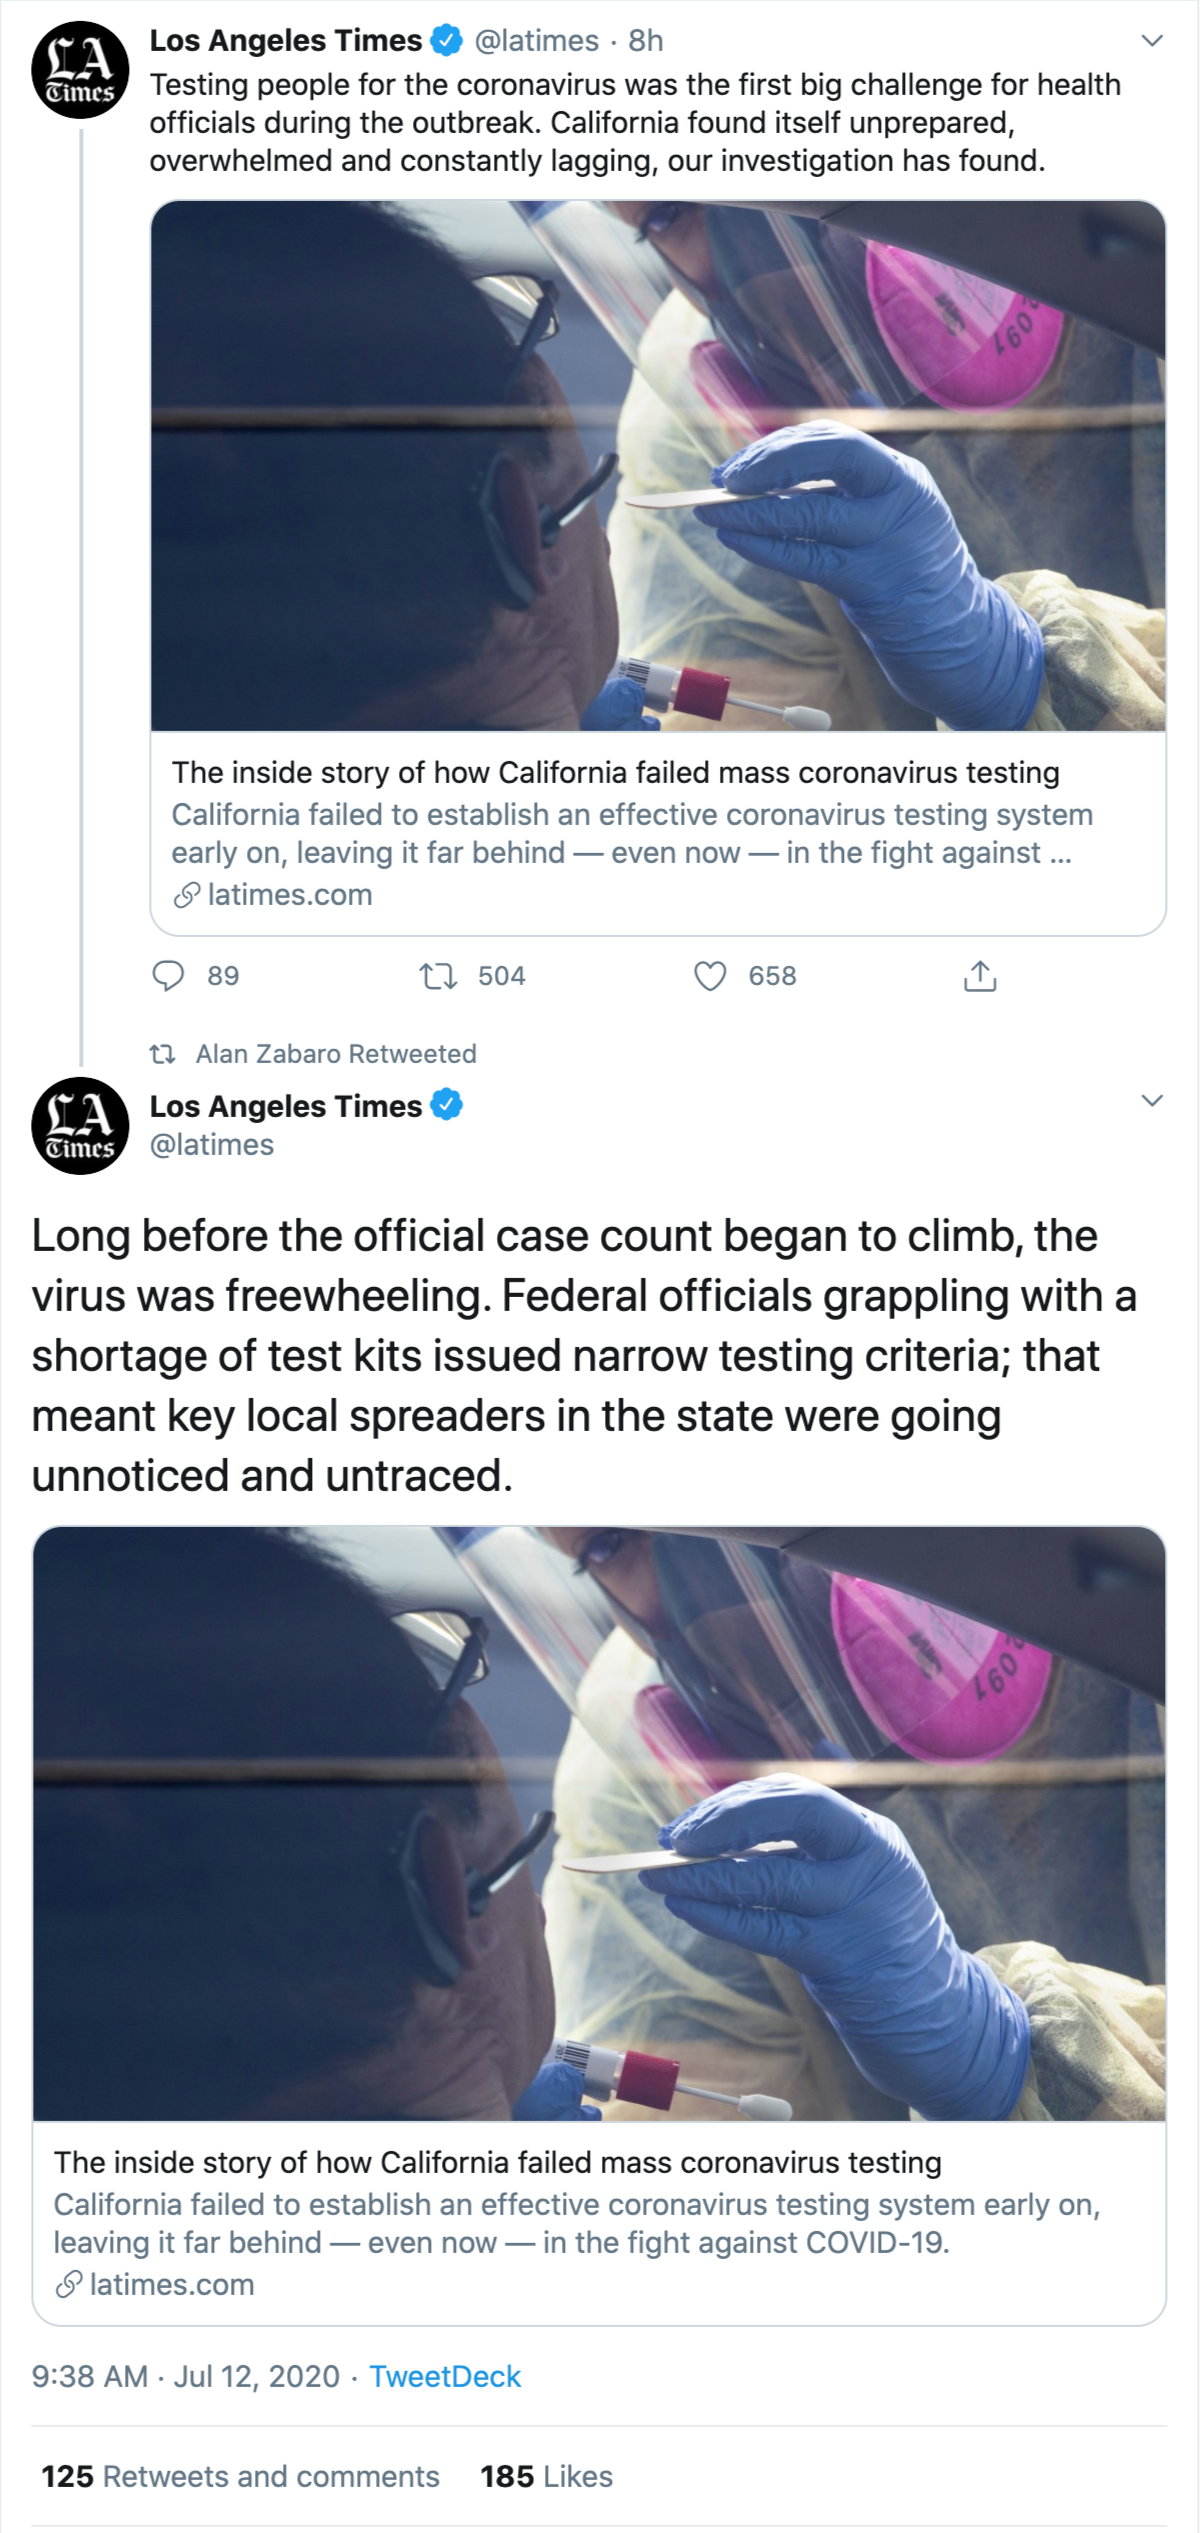Expand more options chevron on first tweet

(x=1152, y=41)
